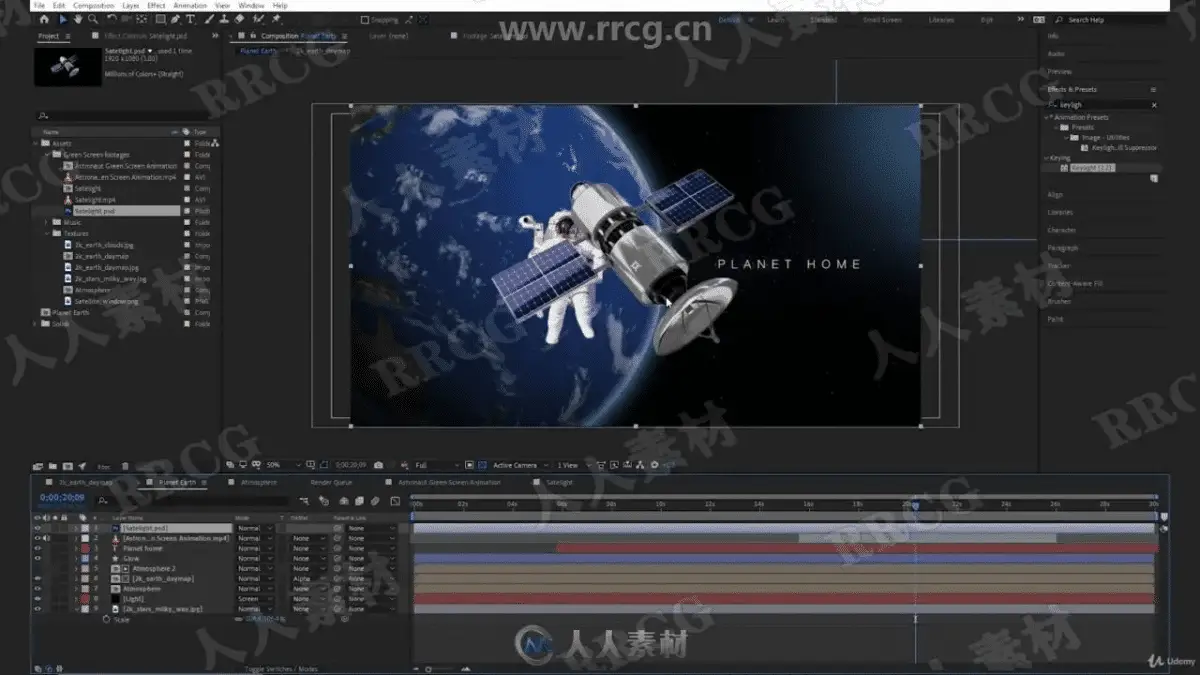Click the Interpret Footage icon in Project panel

click(x=38, y=465)
